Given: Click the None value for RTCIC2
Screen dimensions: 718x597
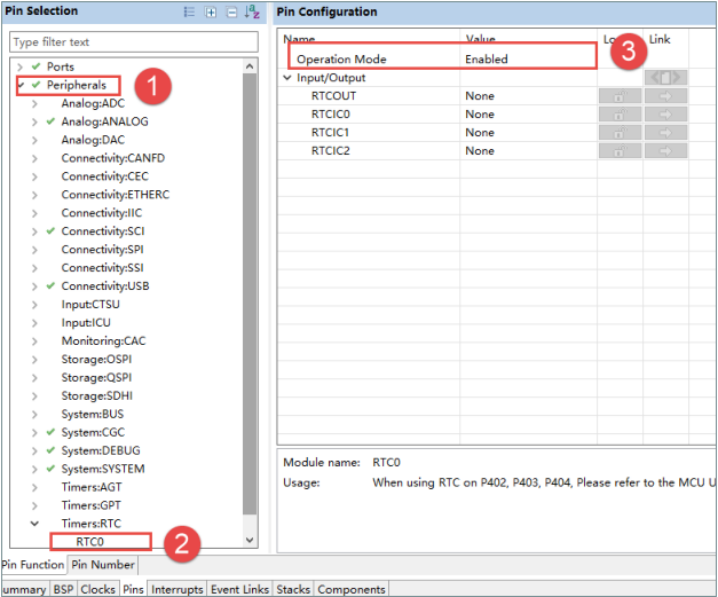Looking at the screenshot, I should (x=480, y=151).
